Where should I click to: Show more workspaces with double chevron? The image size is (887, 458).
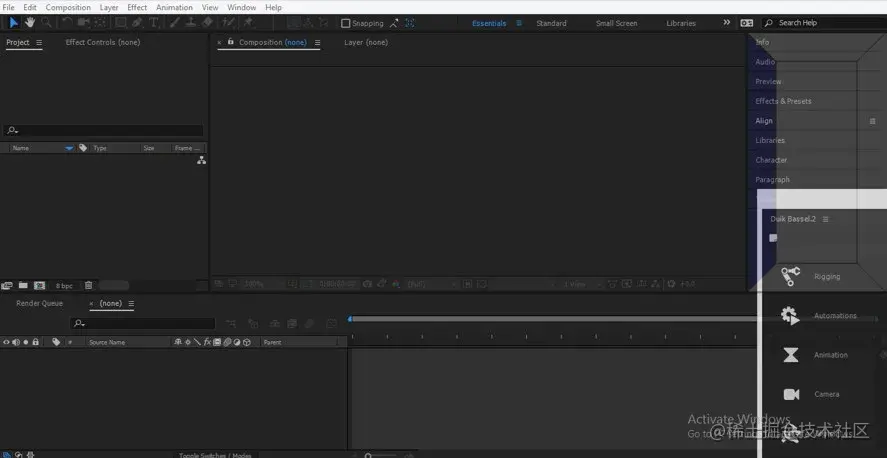[727, 23]
